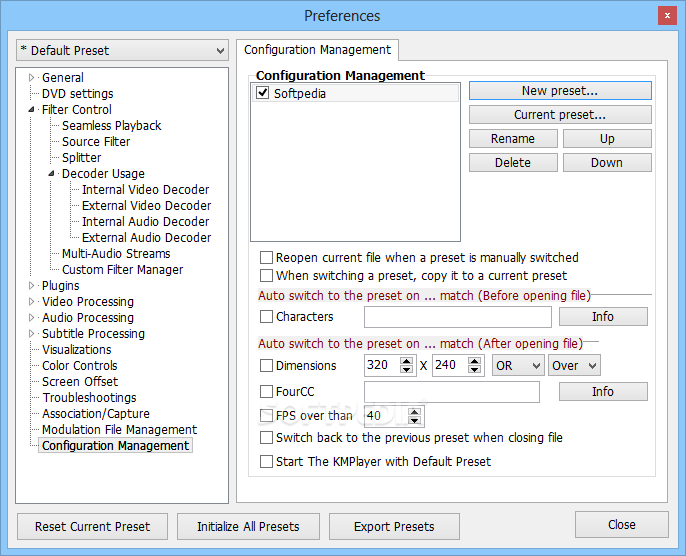Open External Audio Decoder settings
This screenshot has height=556, width=686.
pos(146,238)
